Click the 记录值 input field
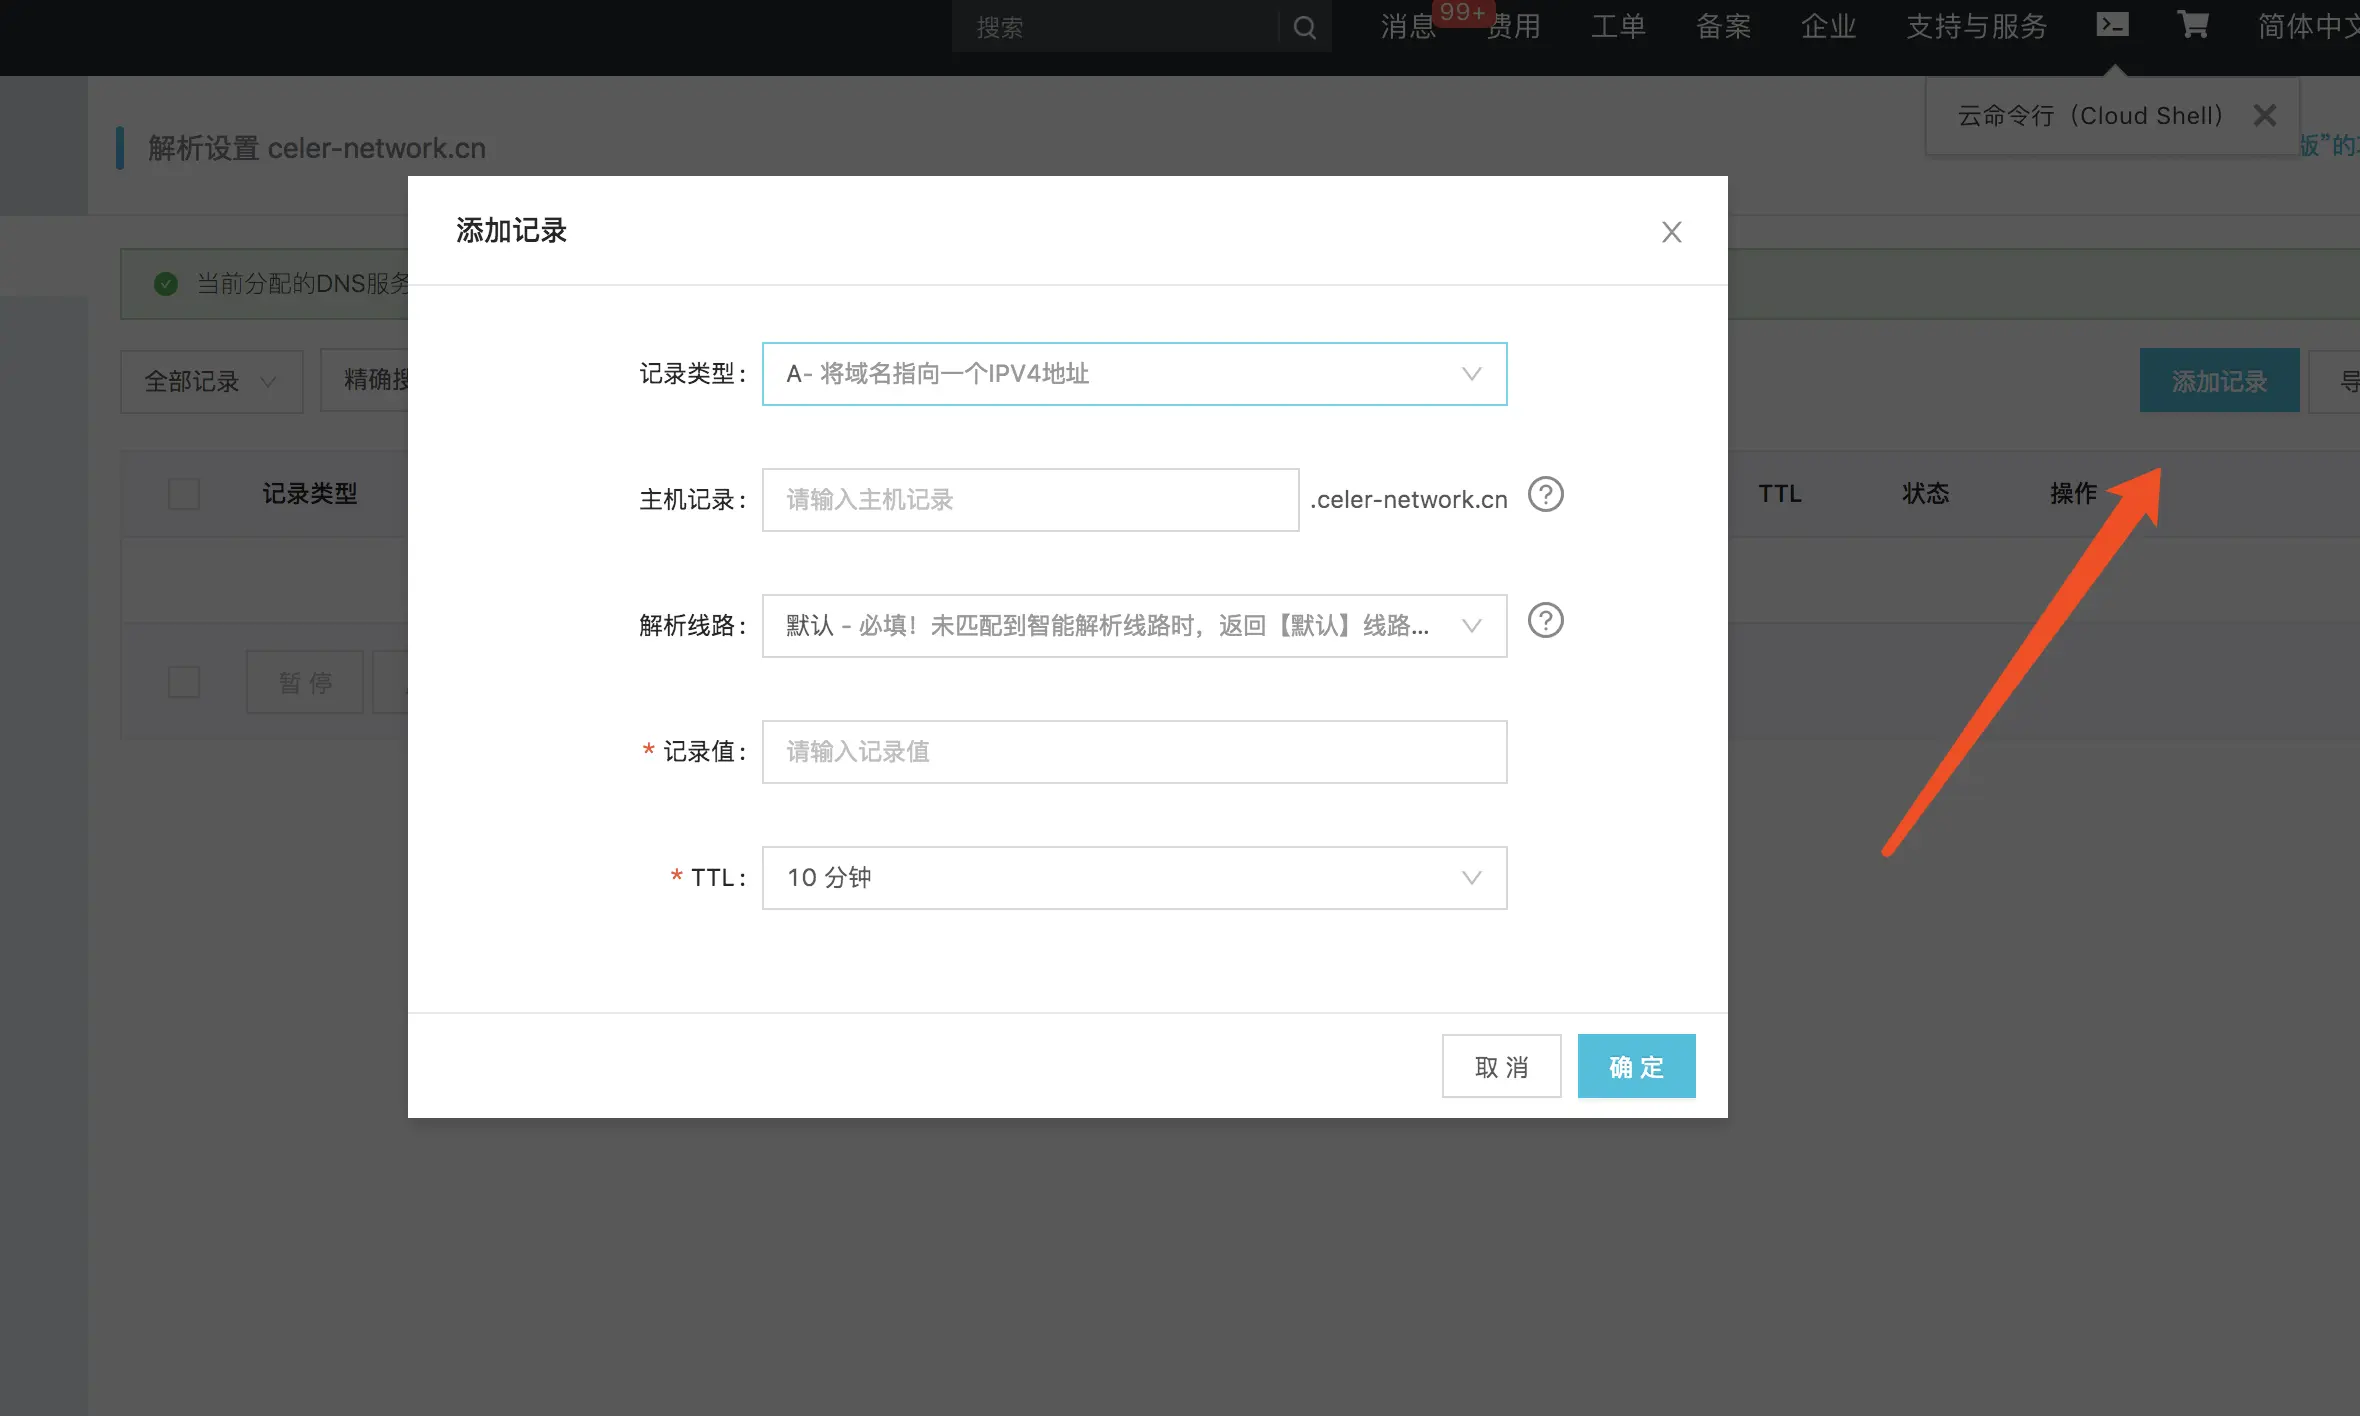 [x=1134, y=752]
